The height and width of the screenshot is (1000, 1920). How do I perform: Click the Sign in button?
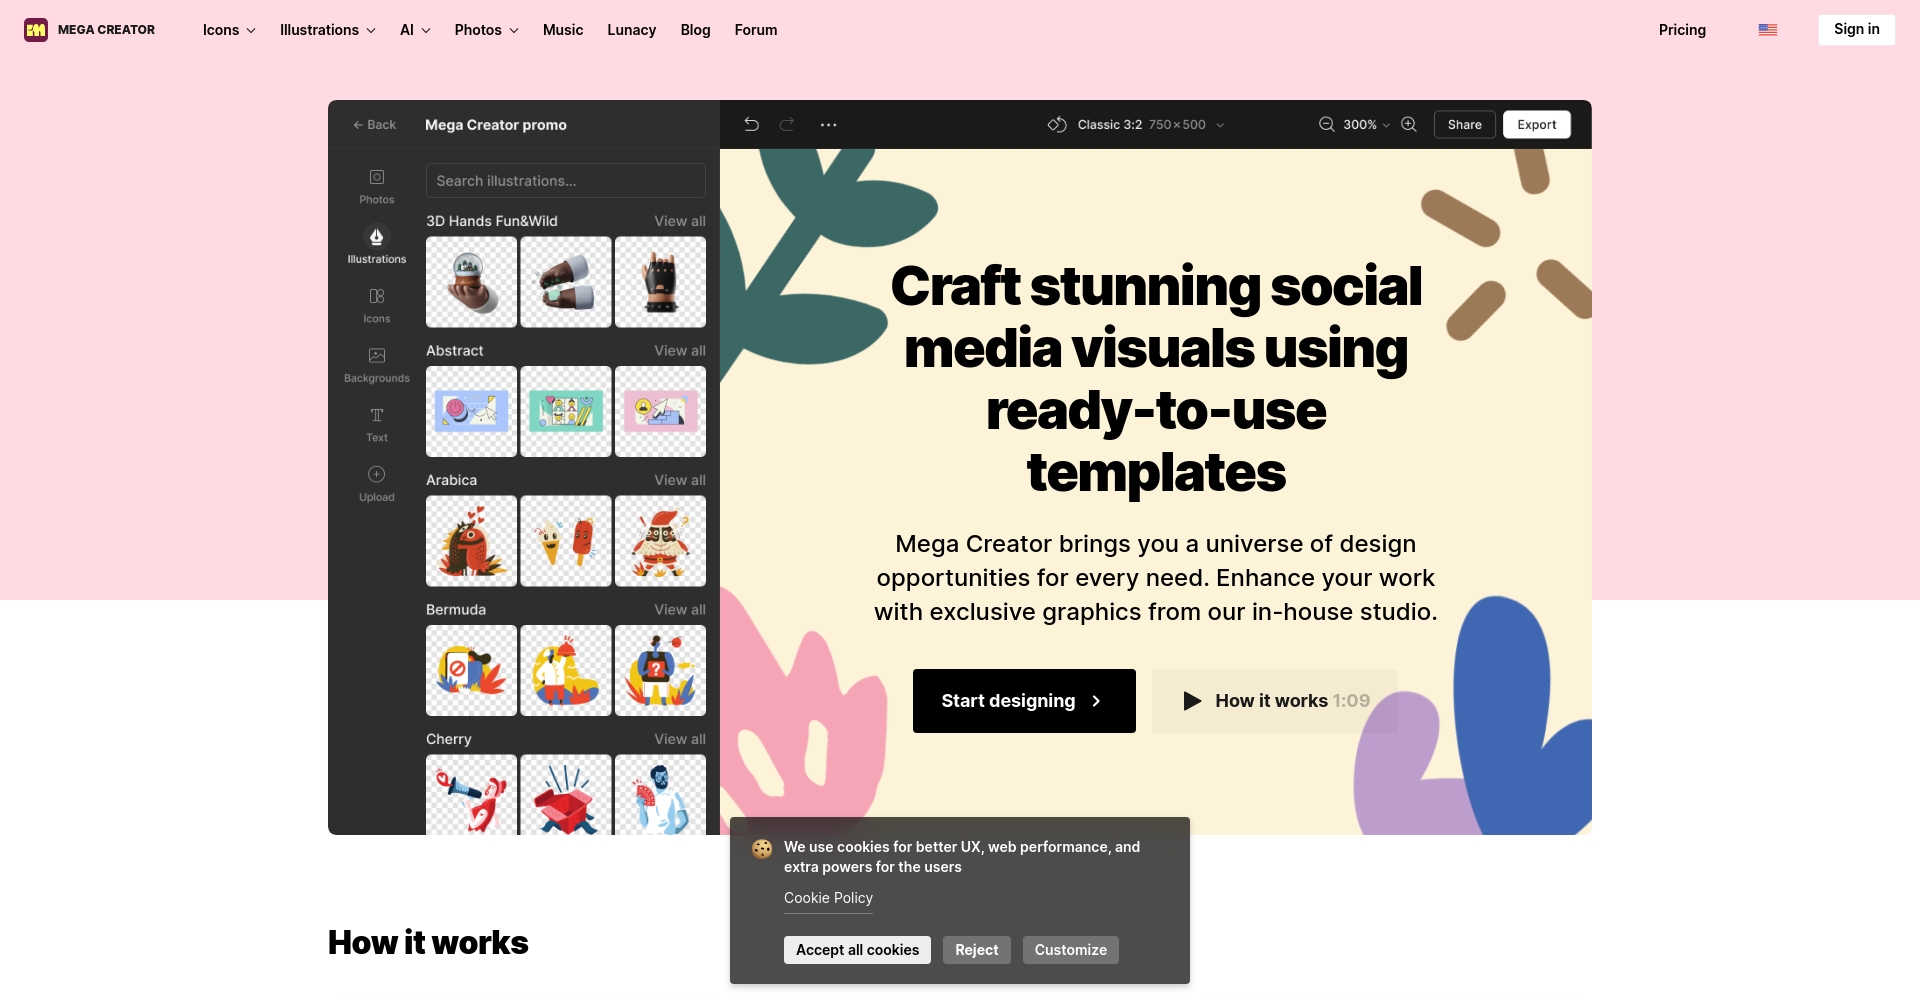[x=1857, y=30]
